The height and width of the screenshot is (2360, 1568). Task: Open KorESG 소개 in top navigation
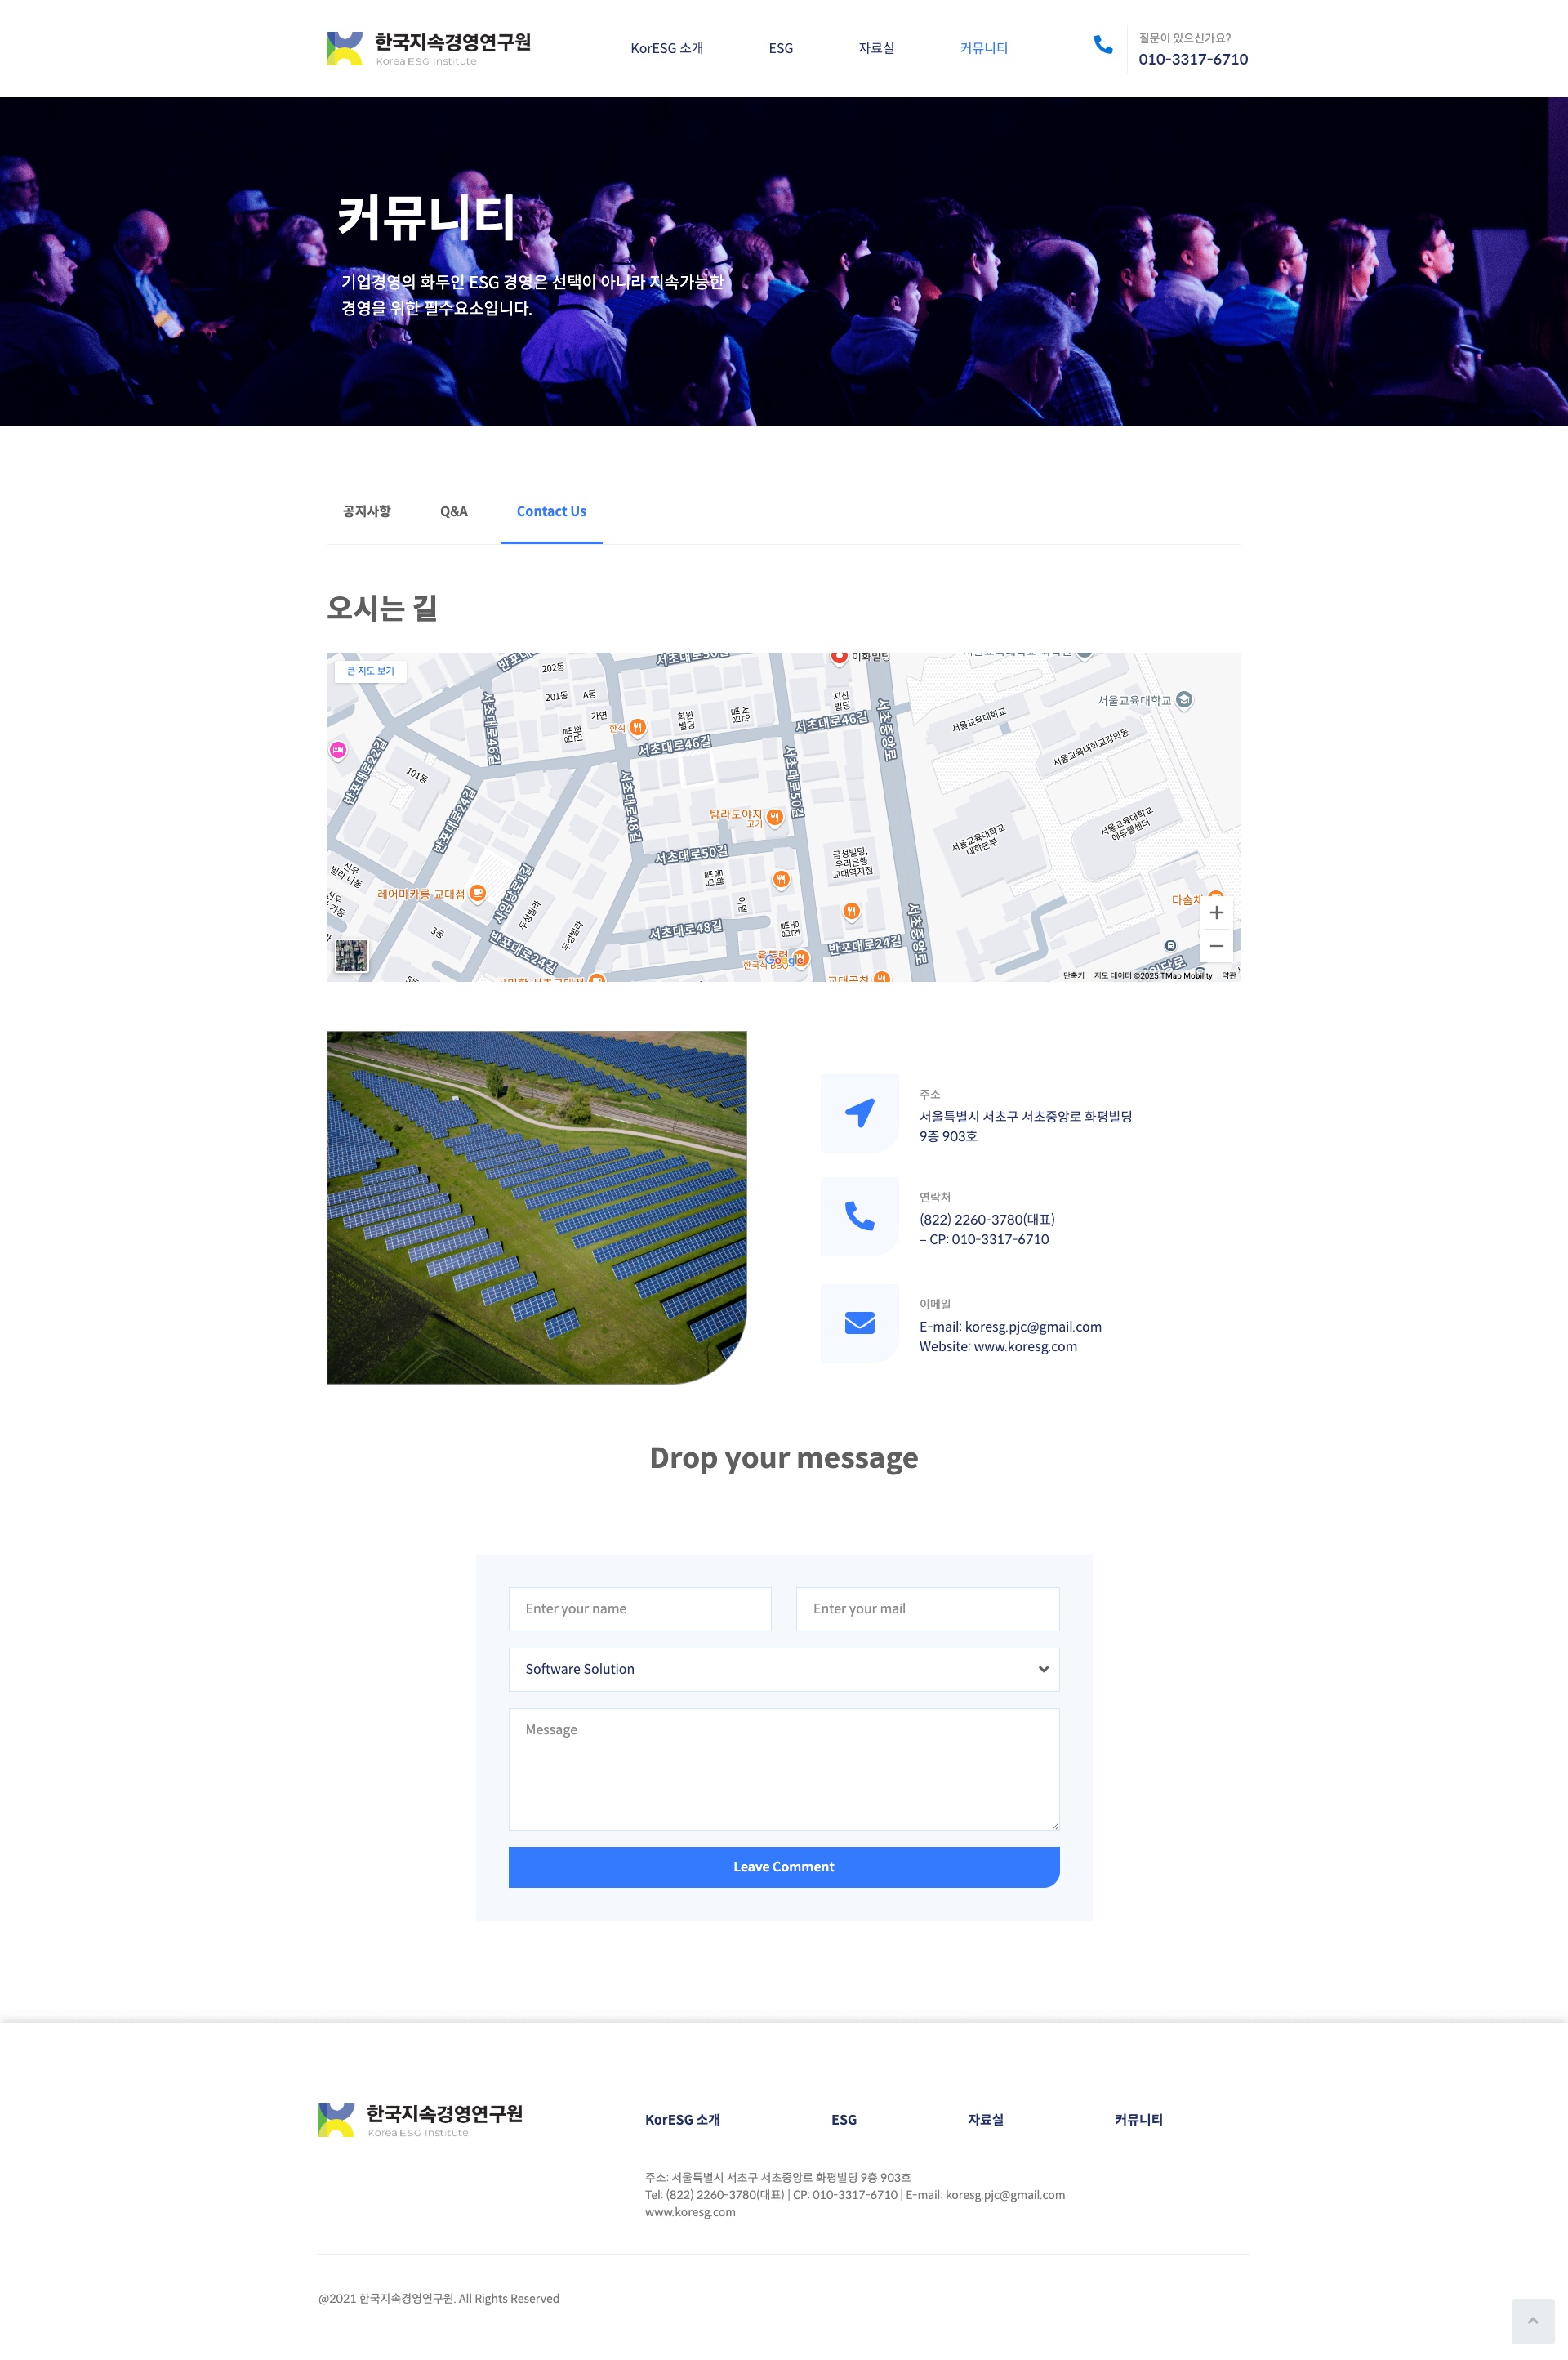tap(666, 48)
